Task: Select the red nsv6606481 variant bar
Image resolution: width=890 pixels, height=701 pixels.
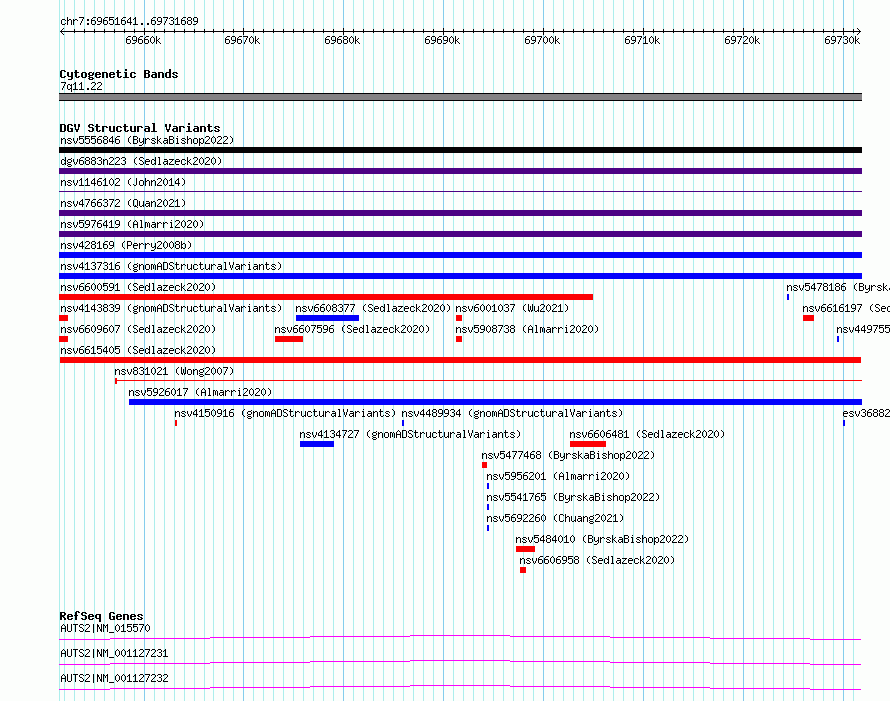Action: point(588,444)
